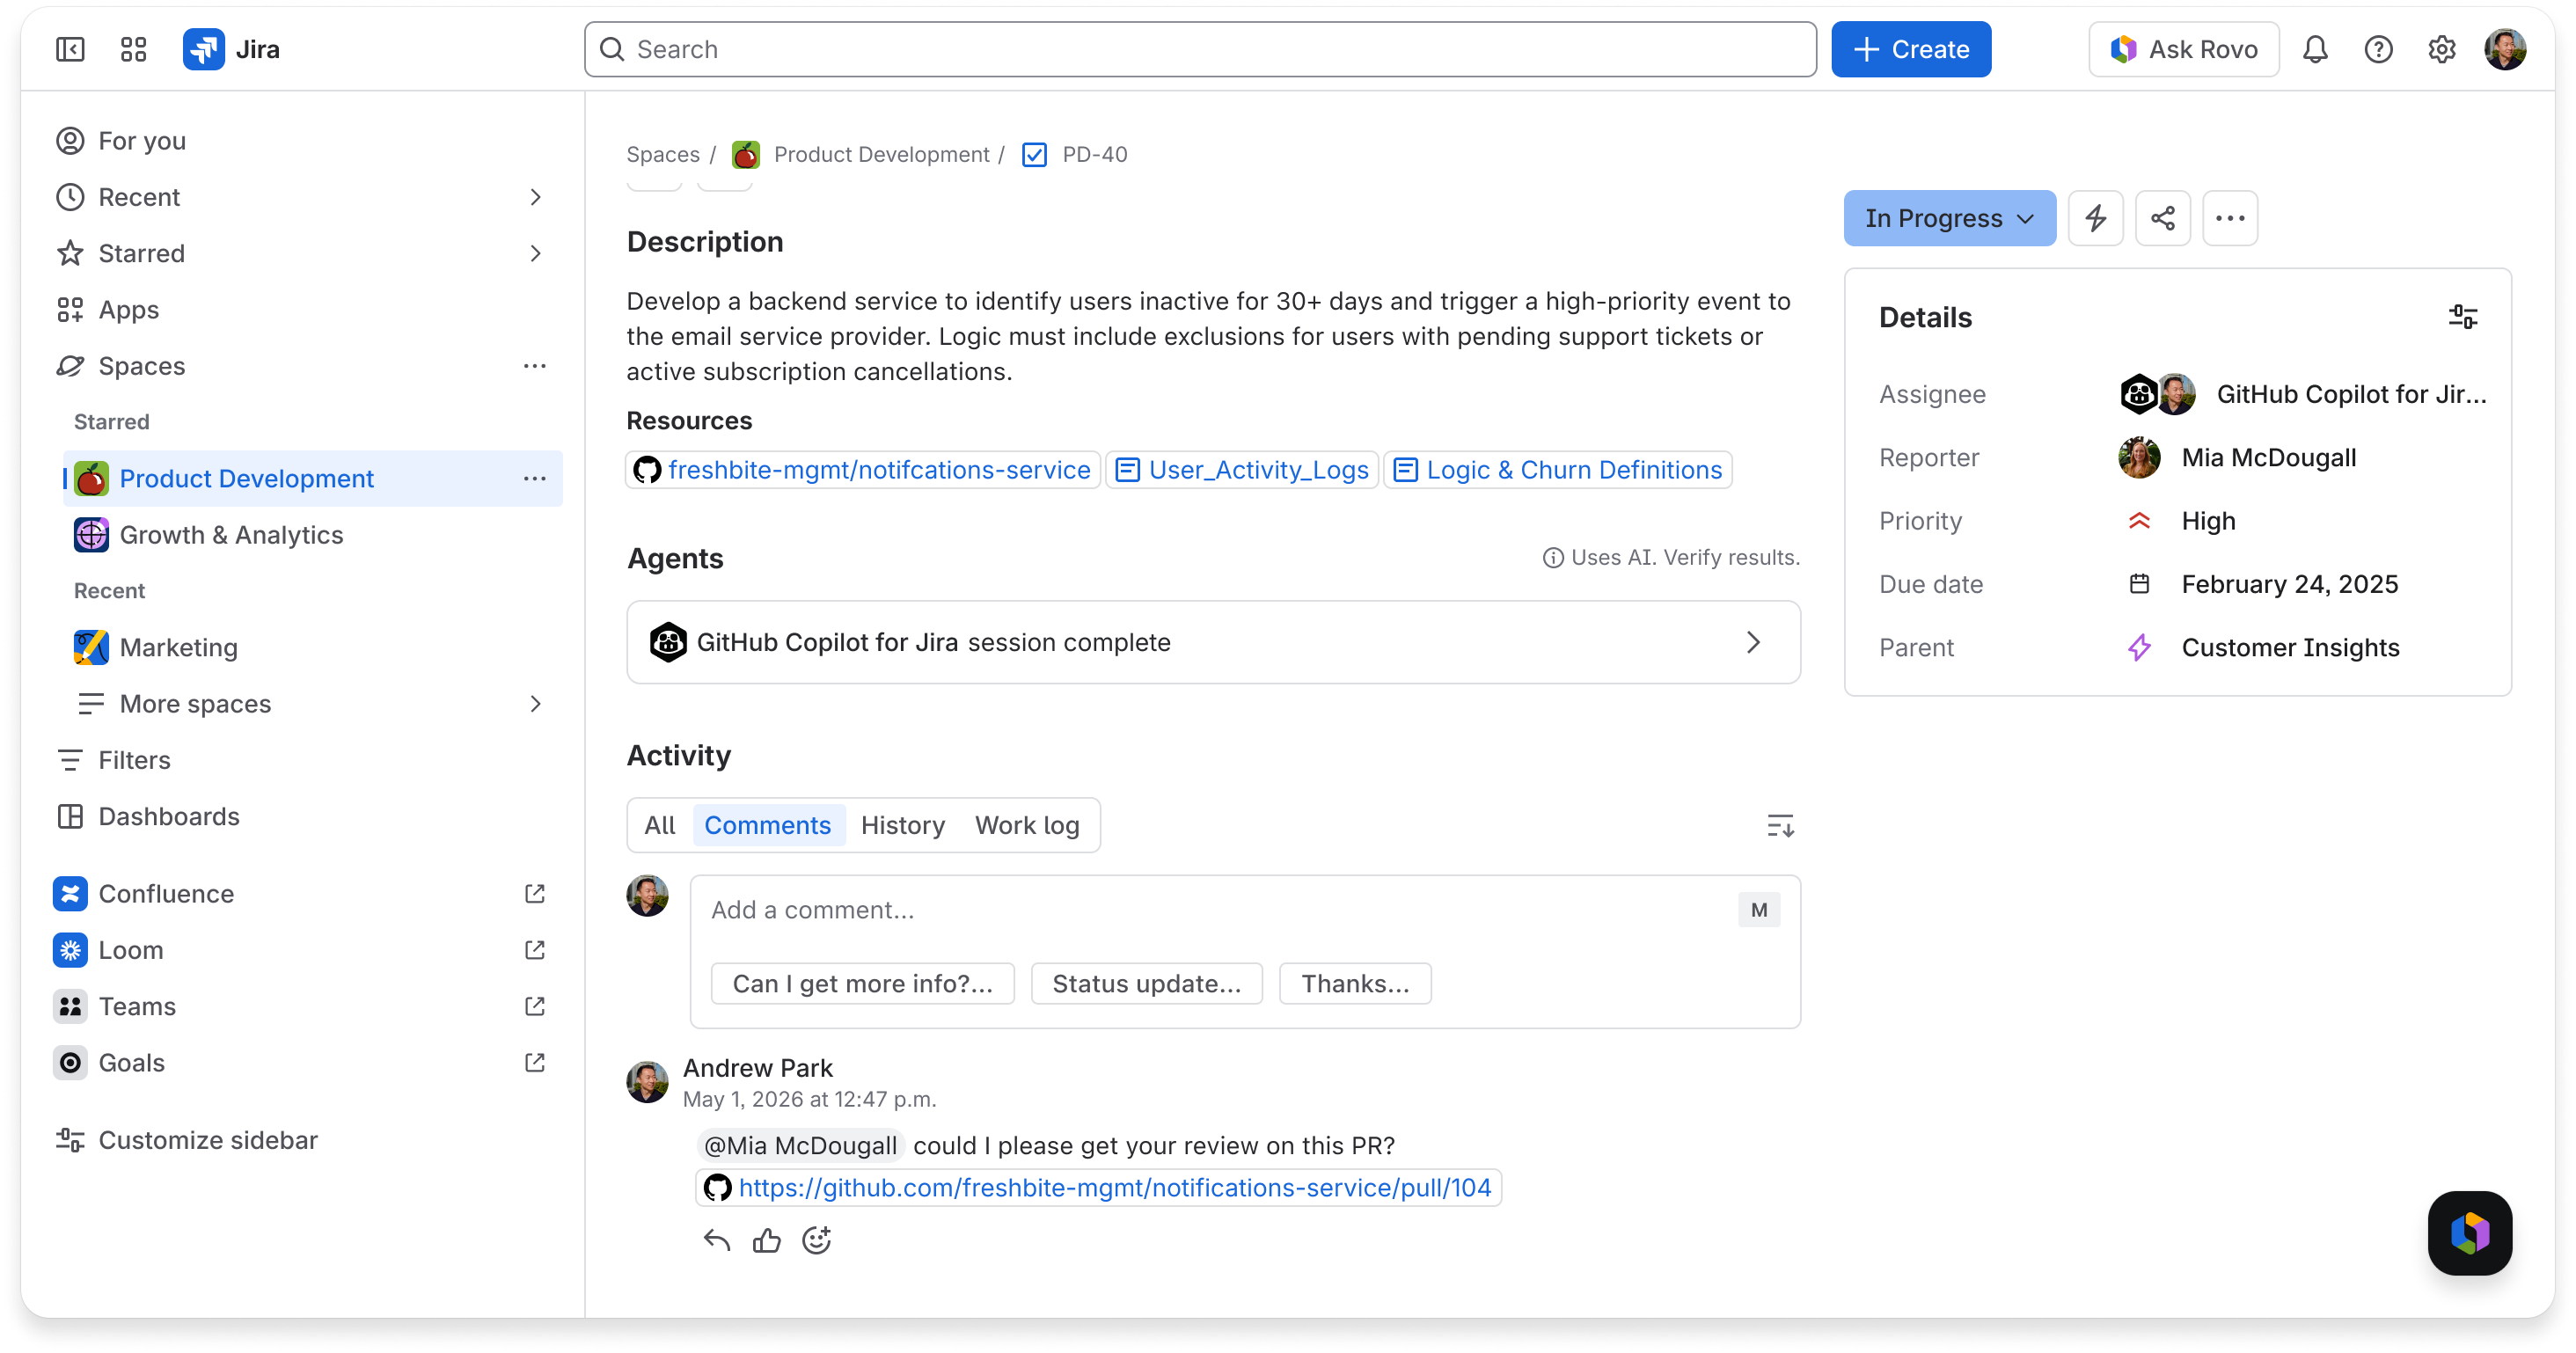Reply to Andrew Park's comment
This screenshot has width=2576, height=1353.
click(717, 1240)
